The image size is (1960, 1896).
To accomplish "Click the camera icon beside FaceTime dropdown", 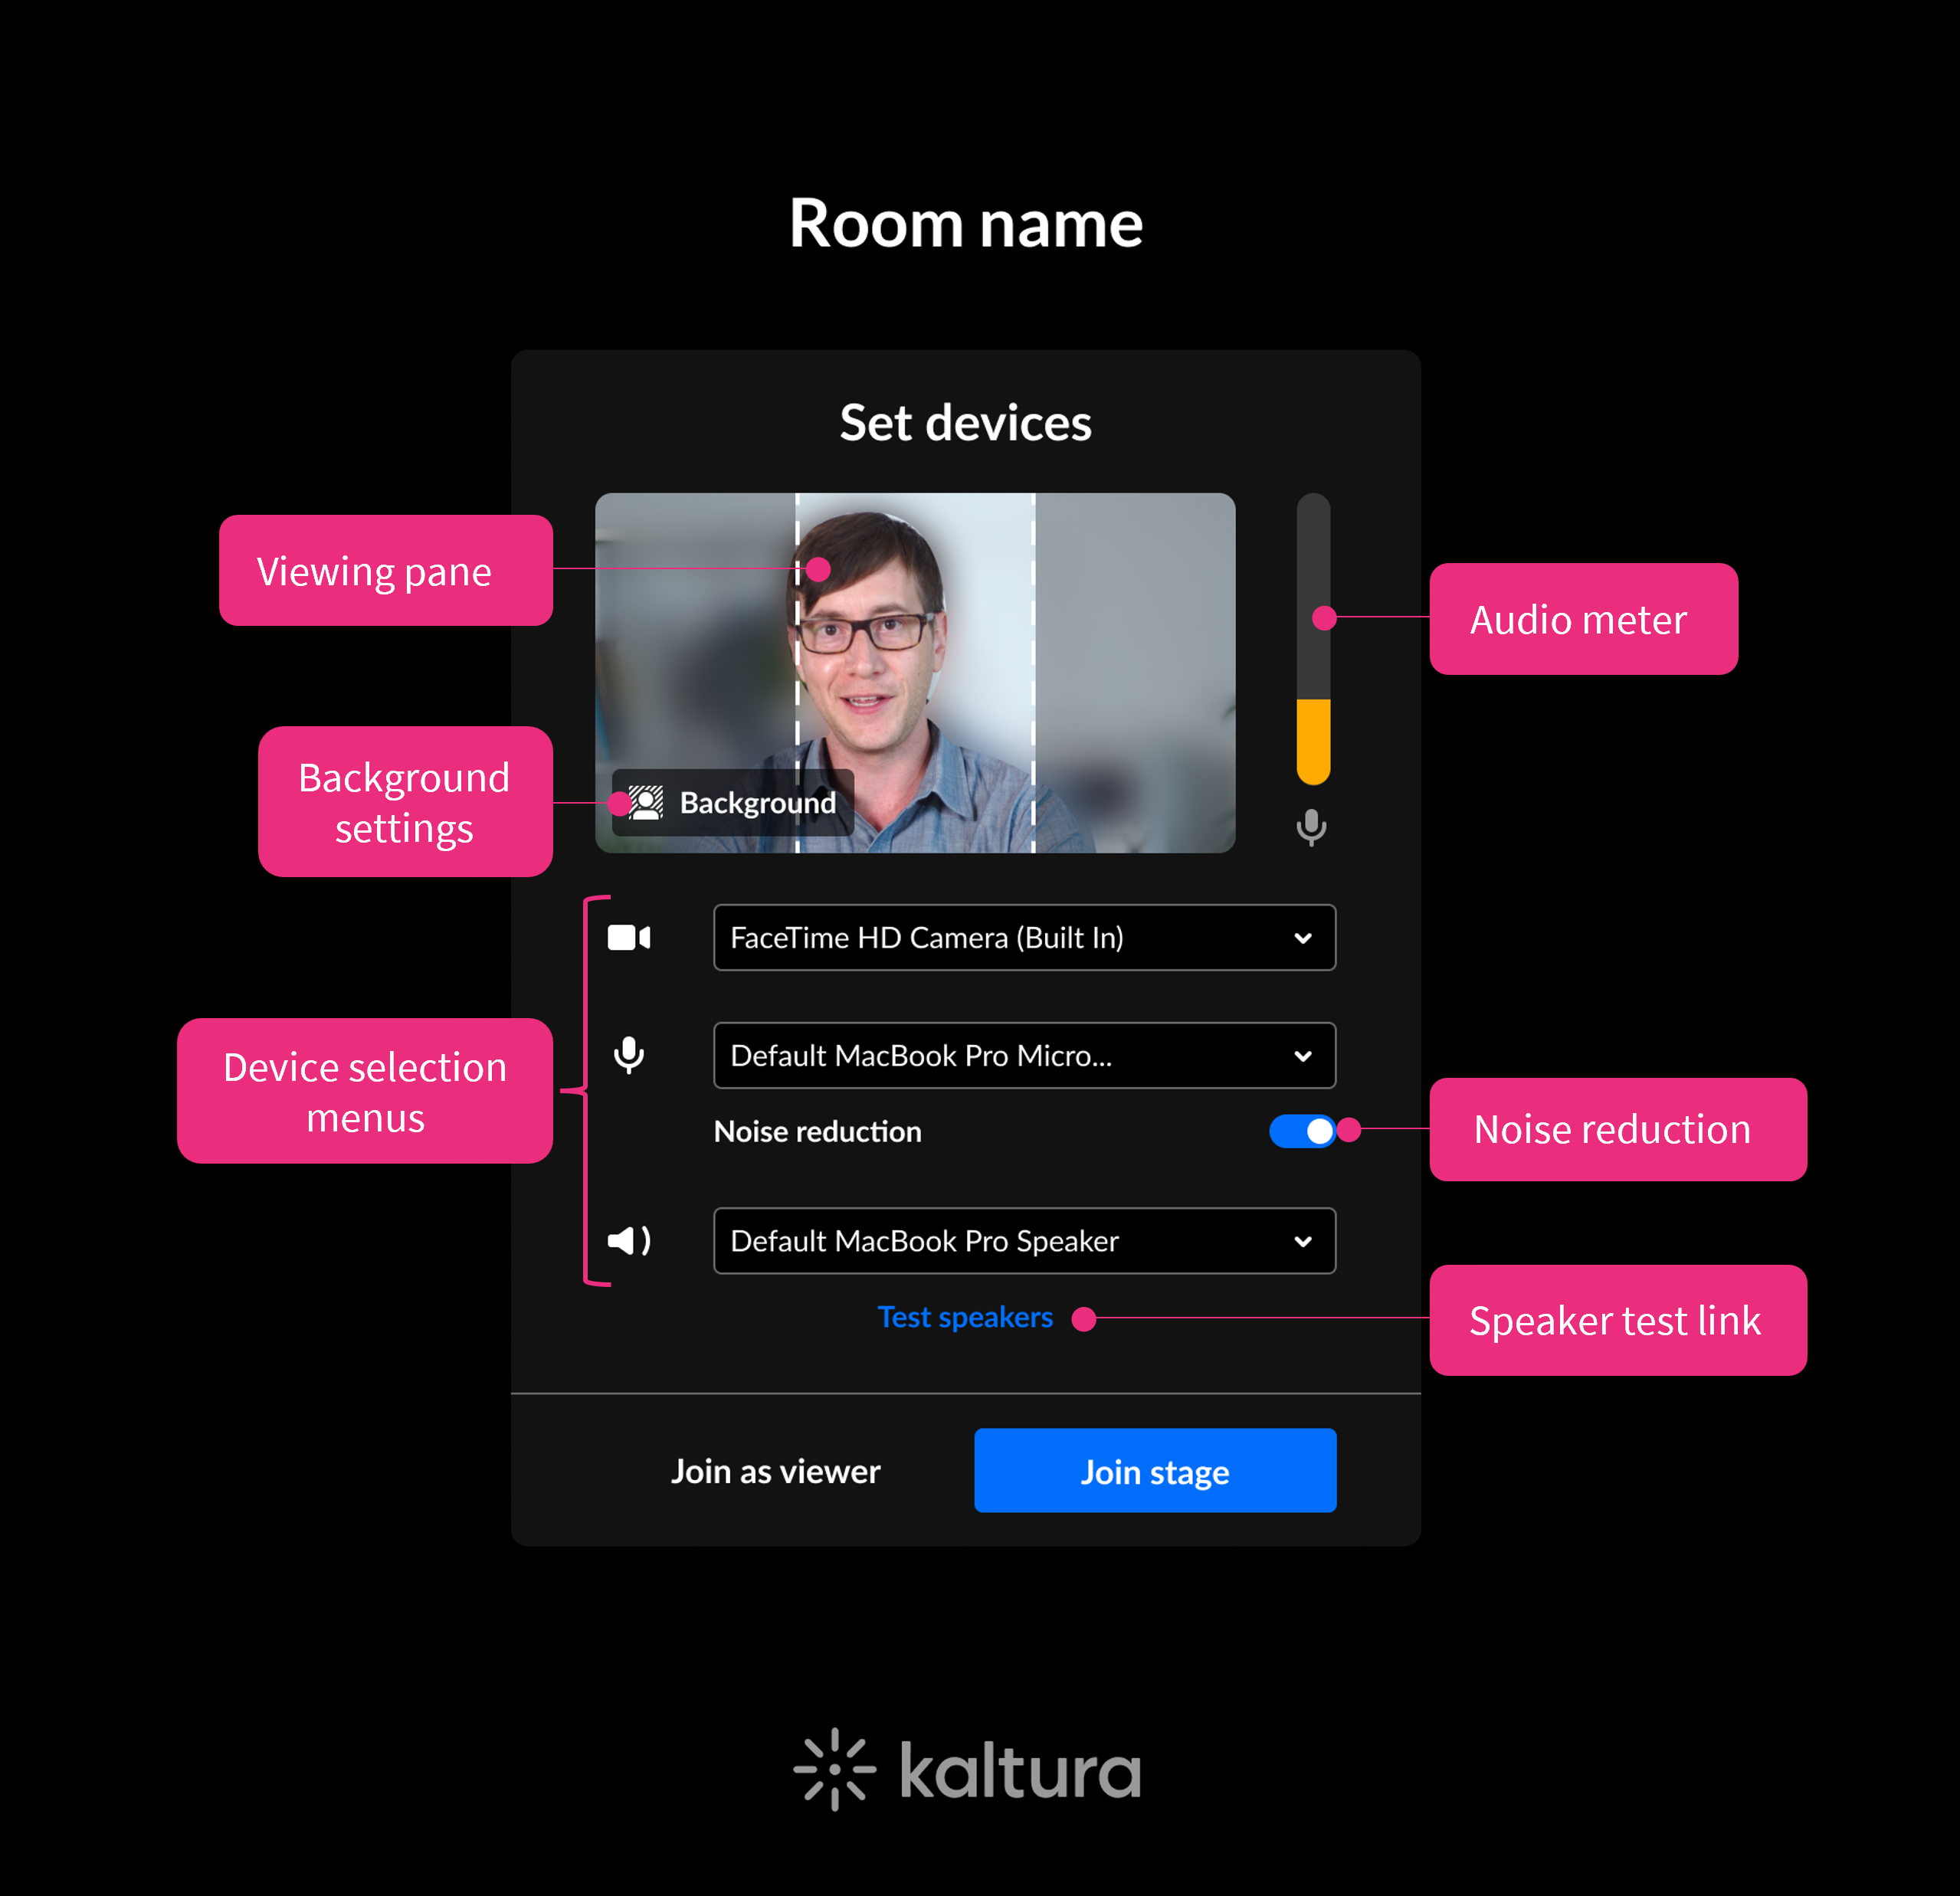I will (629, 937).
